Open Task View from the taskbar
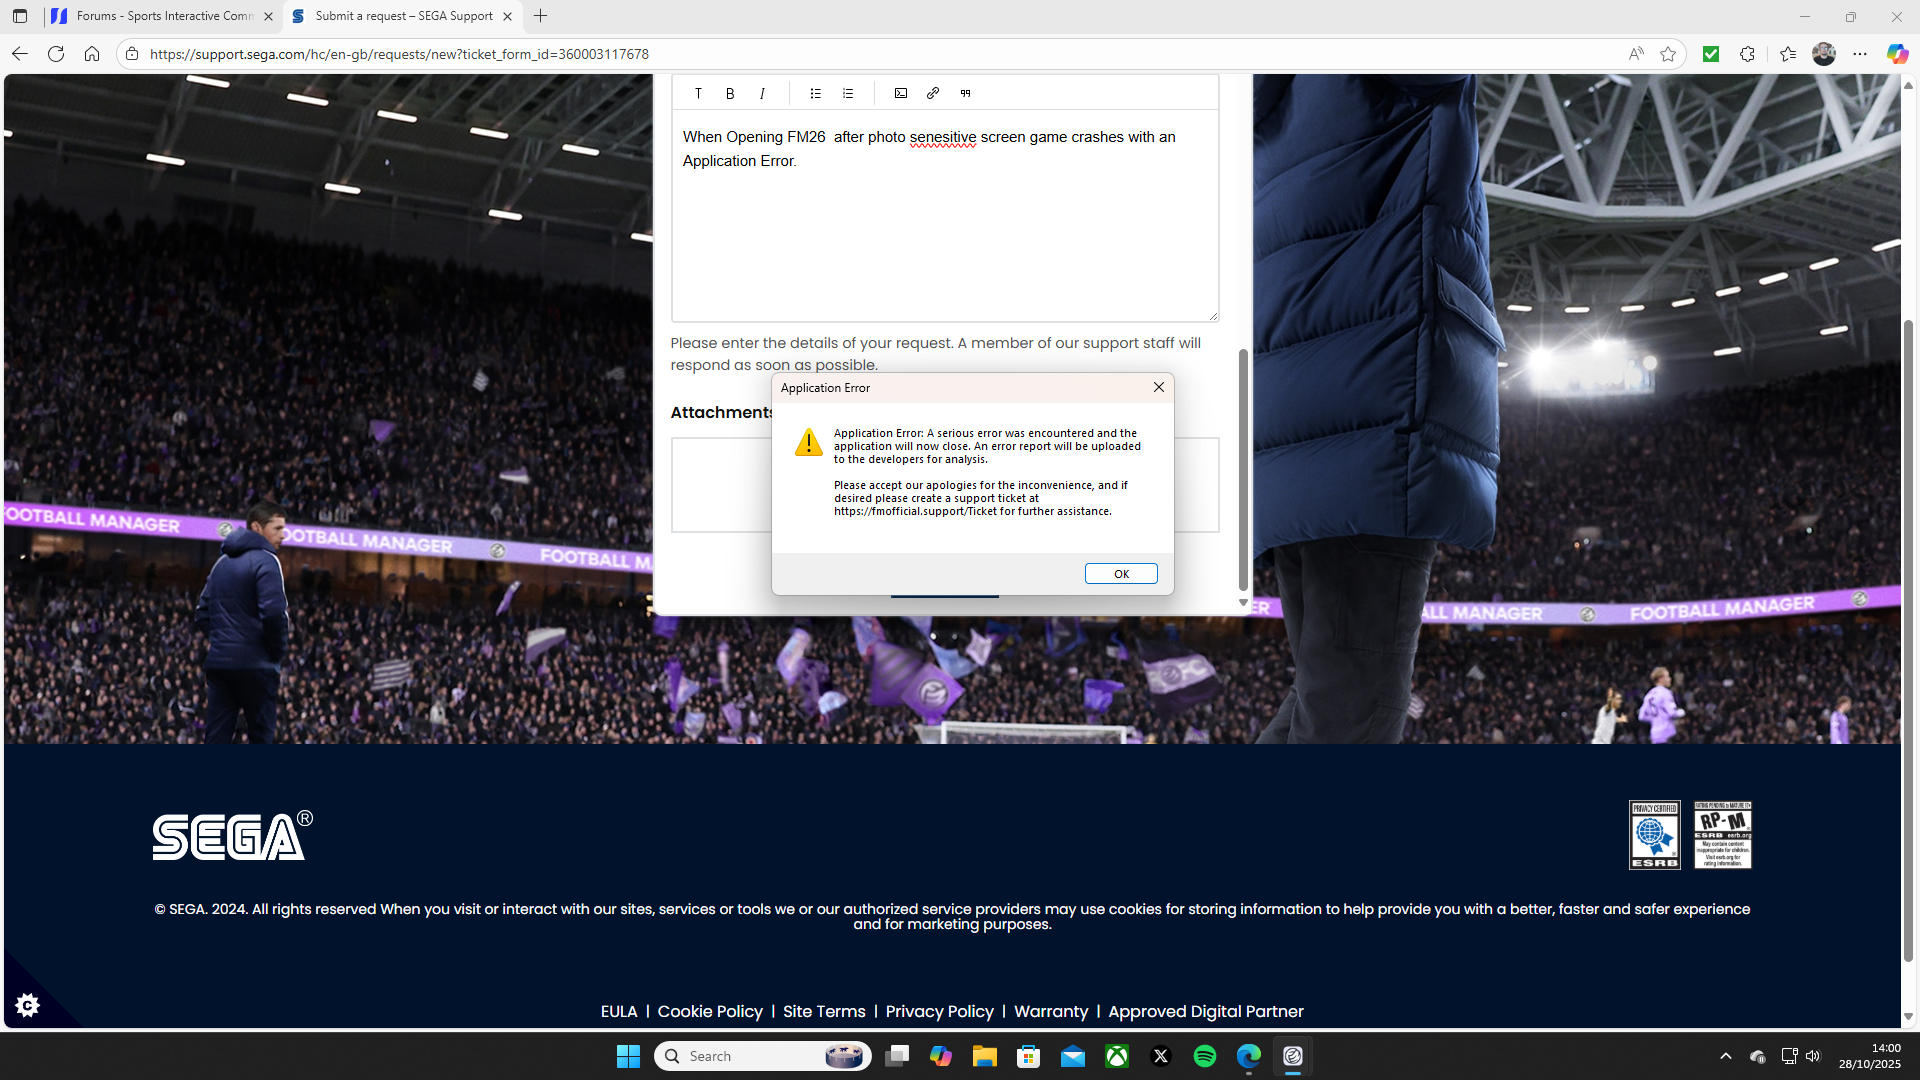Image resolution: width=1920 pixels, height=1080 pixels. pyautogui.click(x=897, y=1056)
